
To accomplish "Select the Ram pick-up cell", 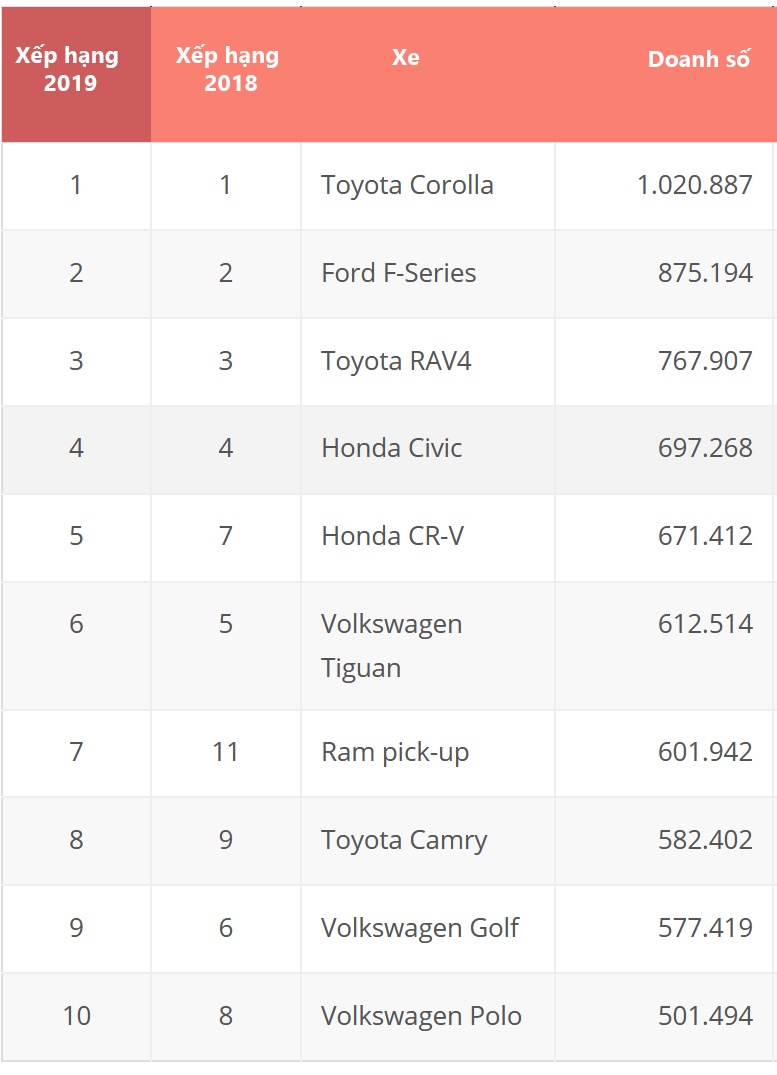I will tap(395, 752).
